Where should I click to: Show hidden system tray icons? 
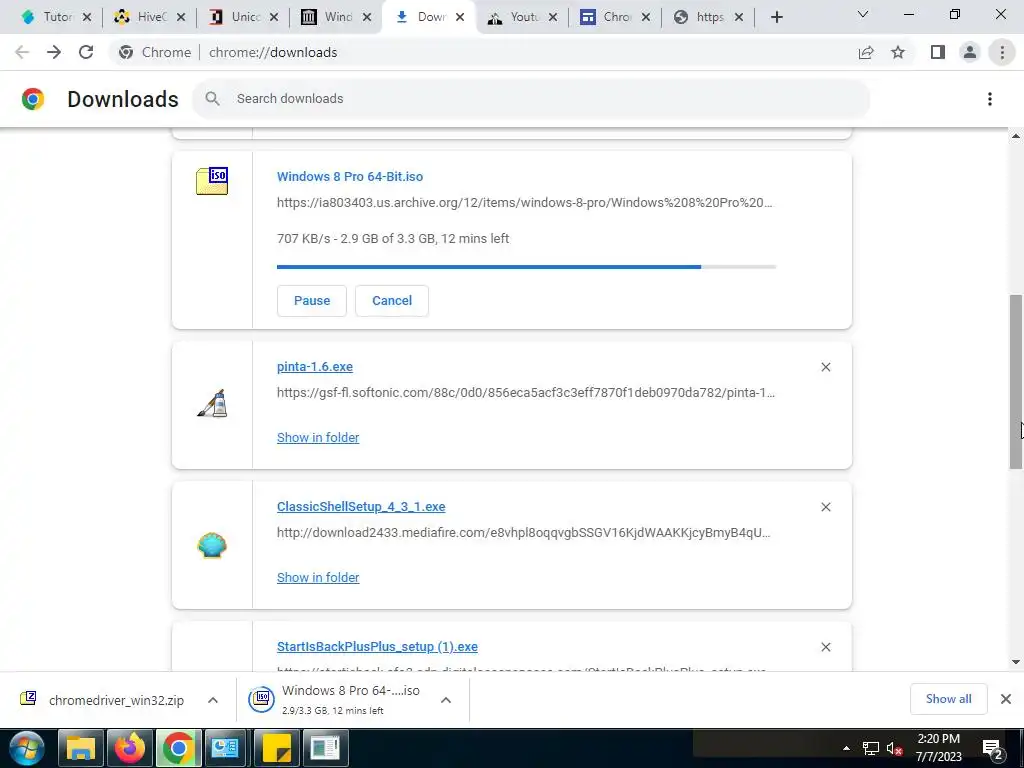846,748
